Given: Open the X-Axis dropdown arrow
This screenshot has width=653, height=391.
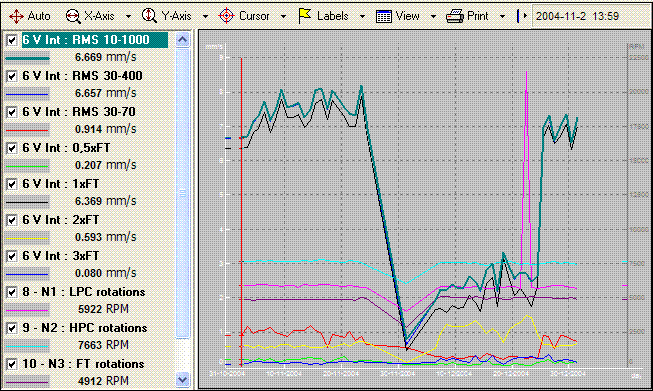Looking at the screenshot, I should (128, 17).
